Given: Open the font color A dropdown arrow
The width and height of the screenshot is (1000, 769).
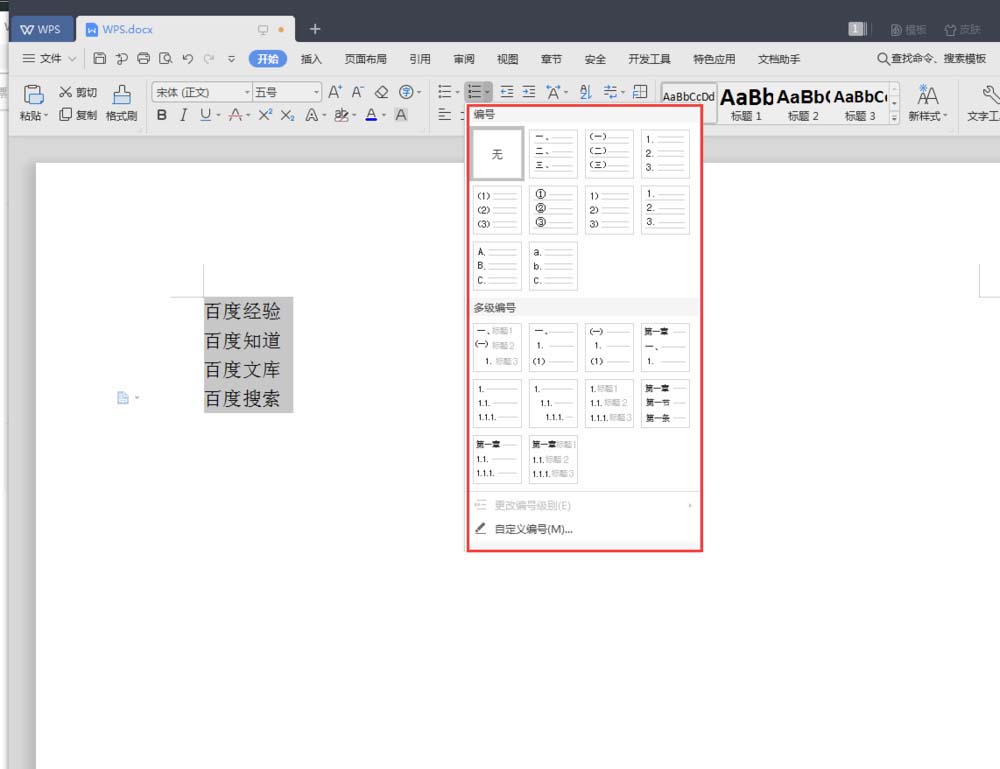Looking at the screenshot, I should [384, 116].
